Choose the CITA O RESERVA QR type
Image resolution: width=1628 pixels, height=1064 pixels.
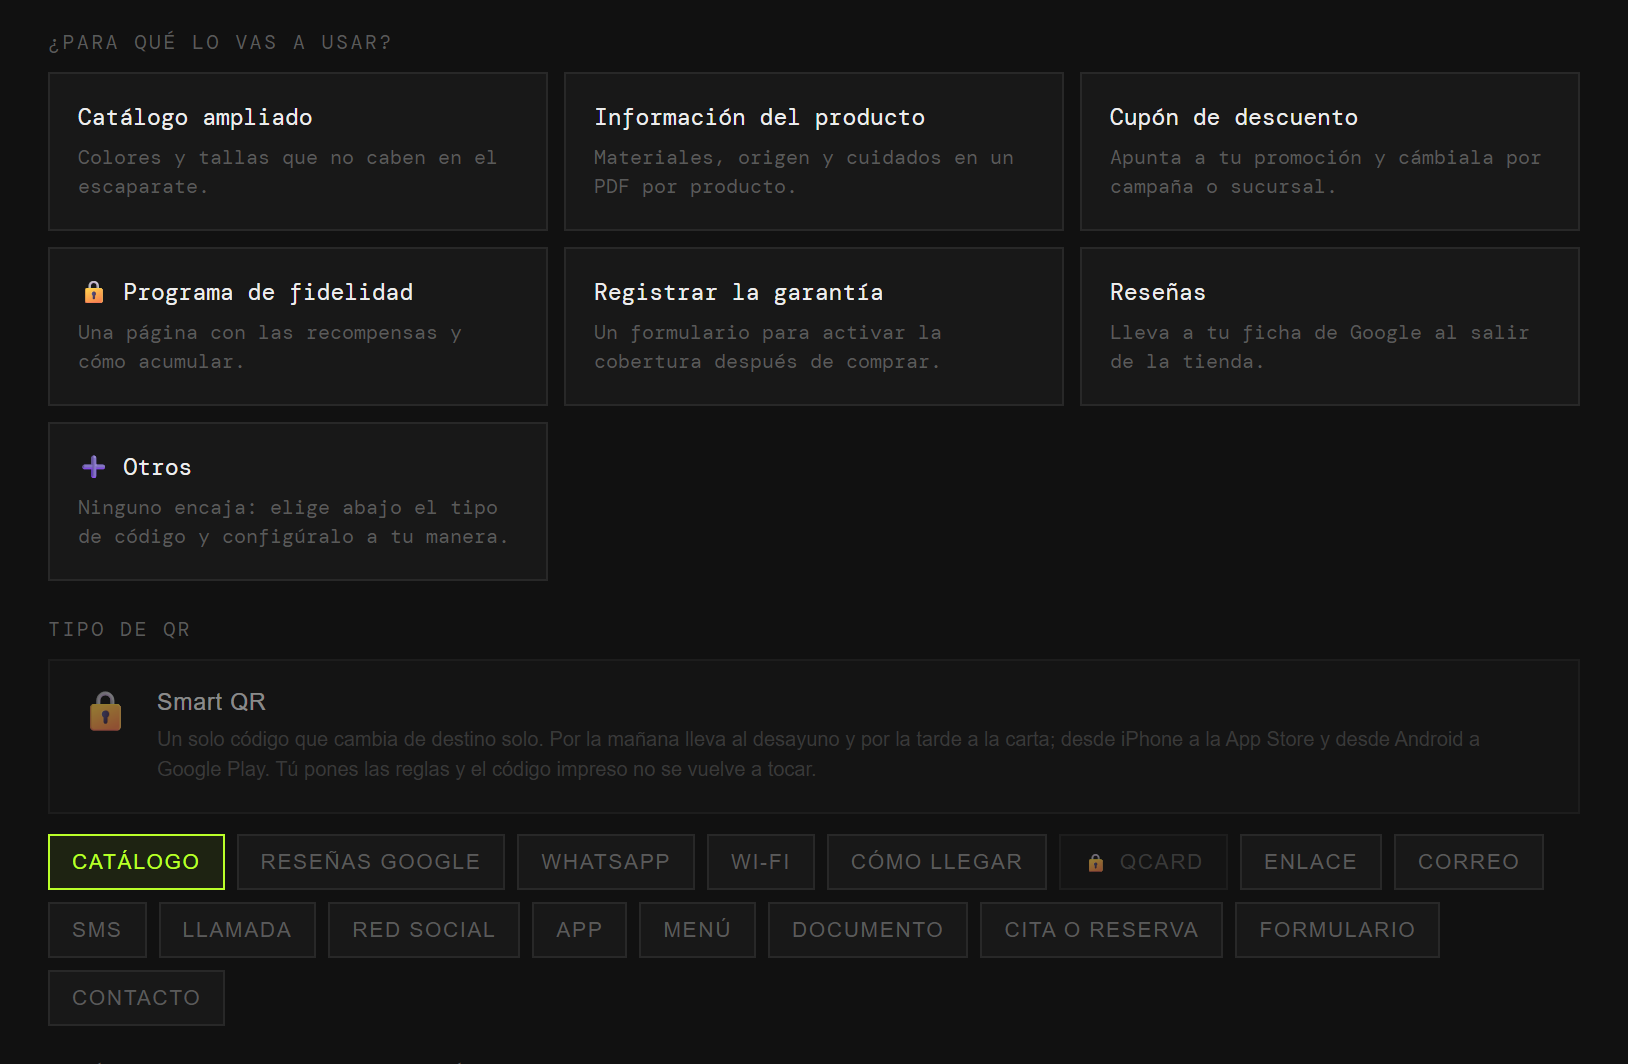pyautogui.click(x=1101, y=930)
